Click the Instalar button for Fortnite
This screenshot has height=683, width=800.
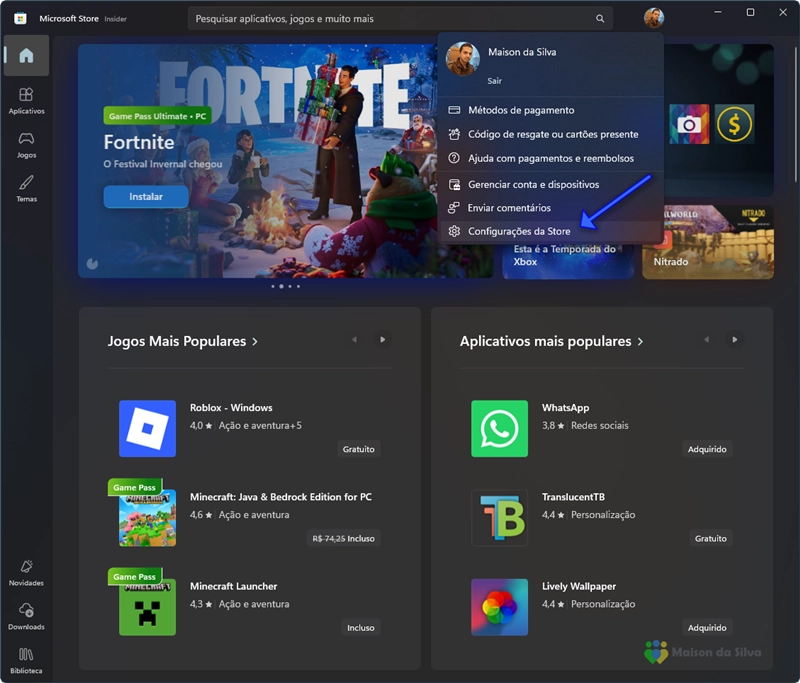146,196
